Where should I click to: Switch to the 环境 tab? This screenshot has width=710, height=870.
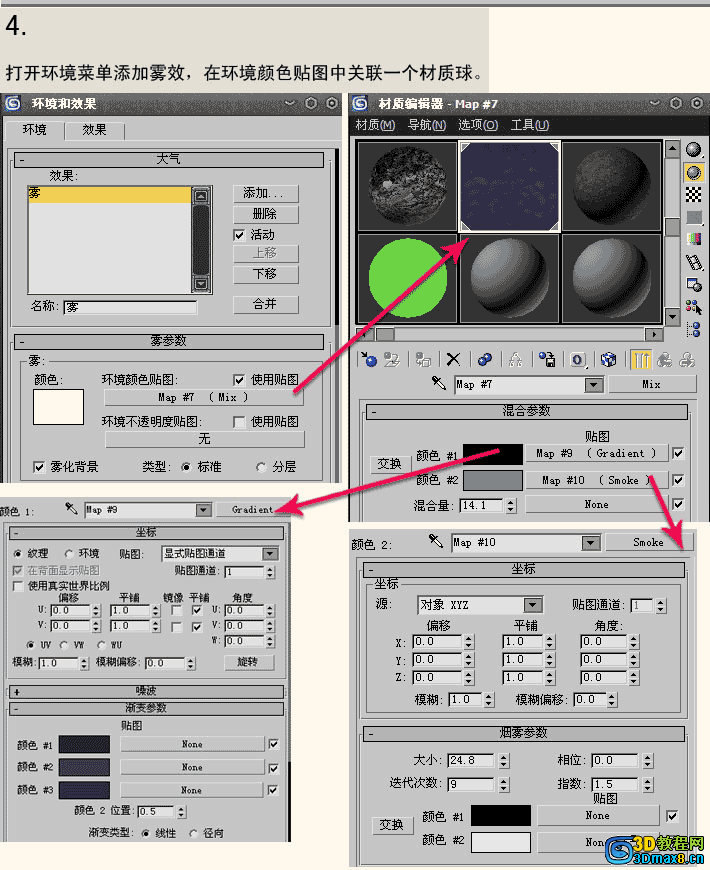coord(34,130)
